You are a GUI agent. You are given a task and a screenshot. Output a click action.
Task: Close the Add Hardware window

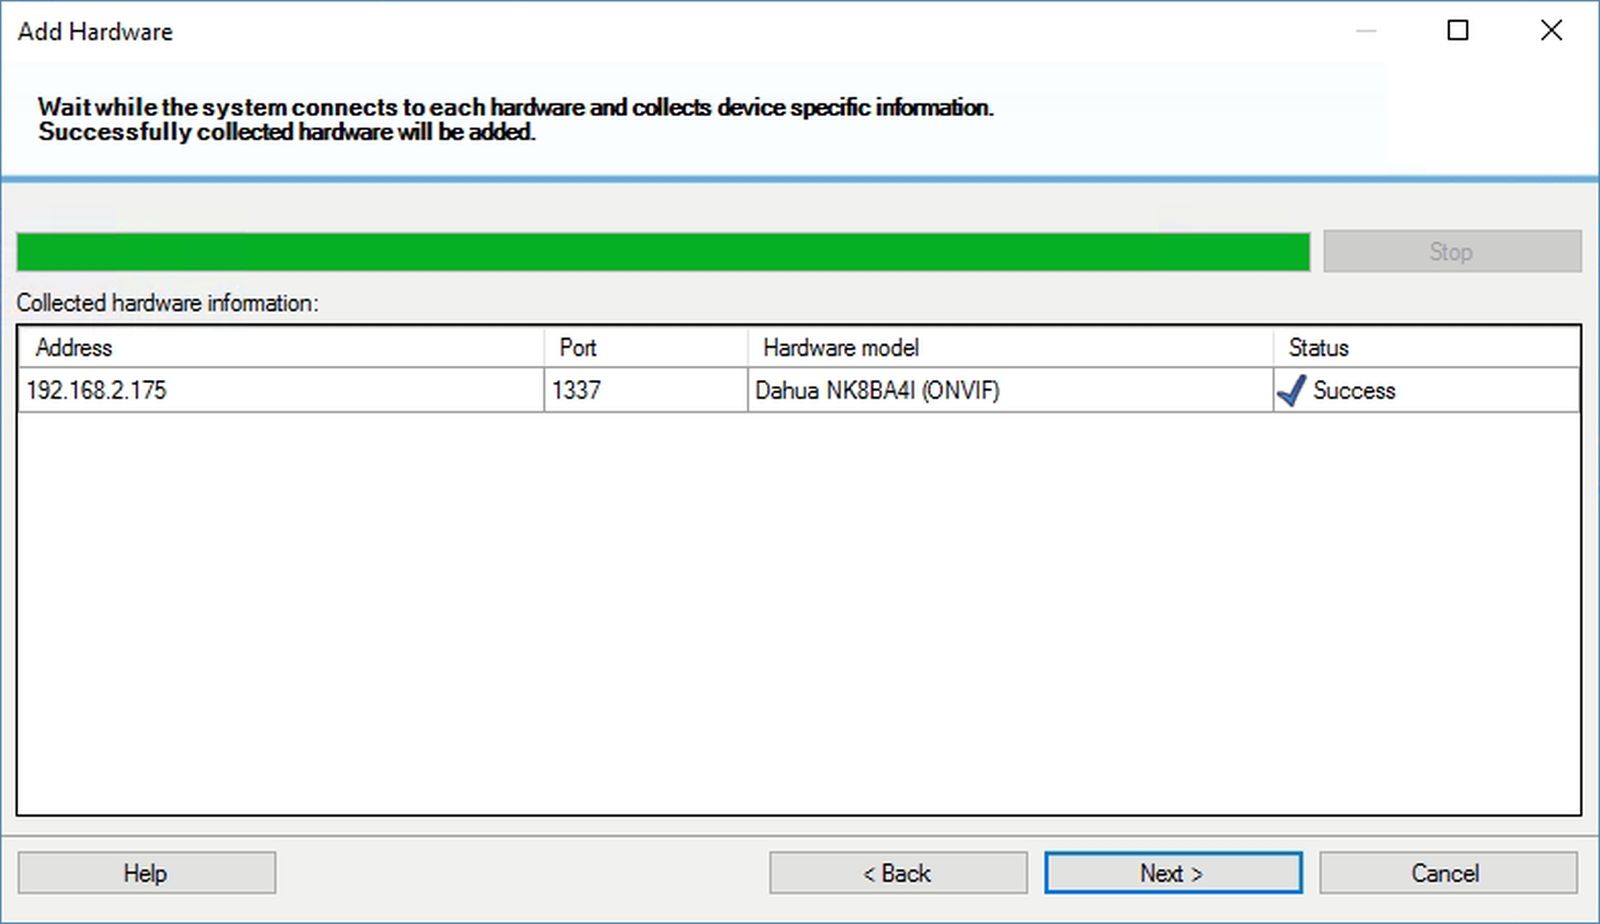(1551, 31)
